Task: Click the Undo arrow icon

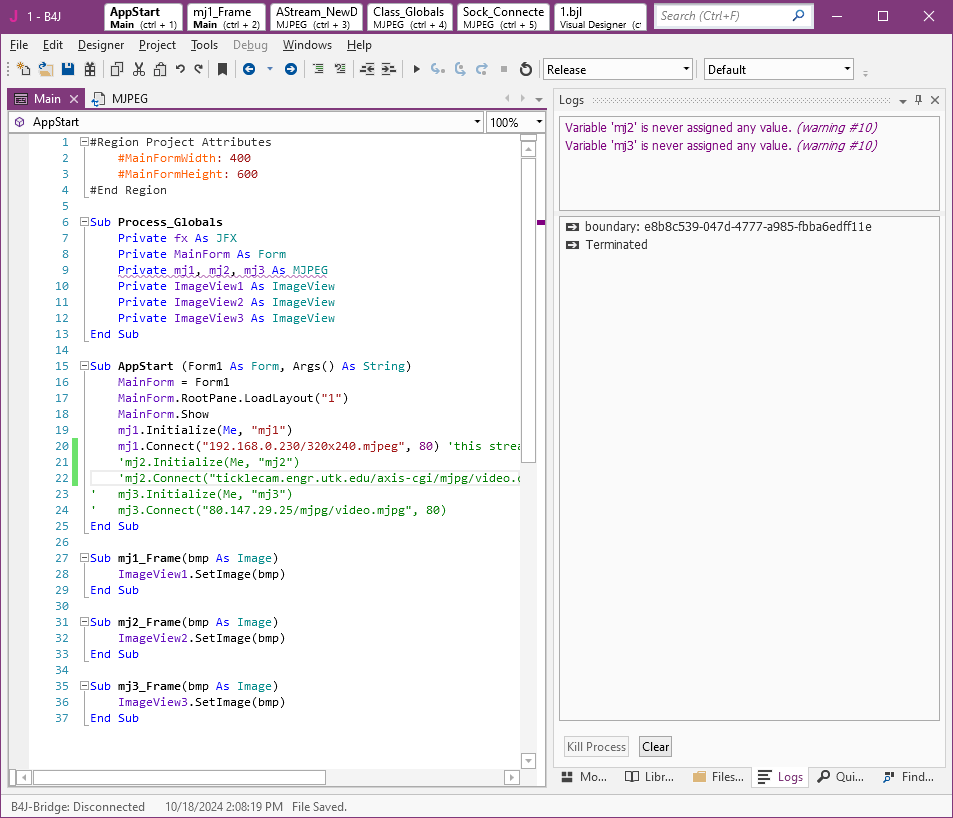Action: click(x=180, y=69)
